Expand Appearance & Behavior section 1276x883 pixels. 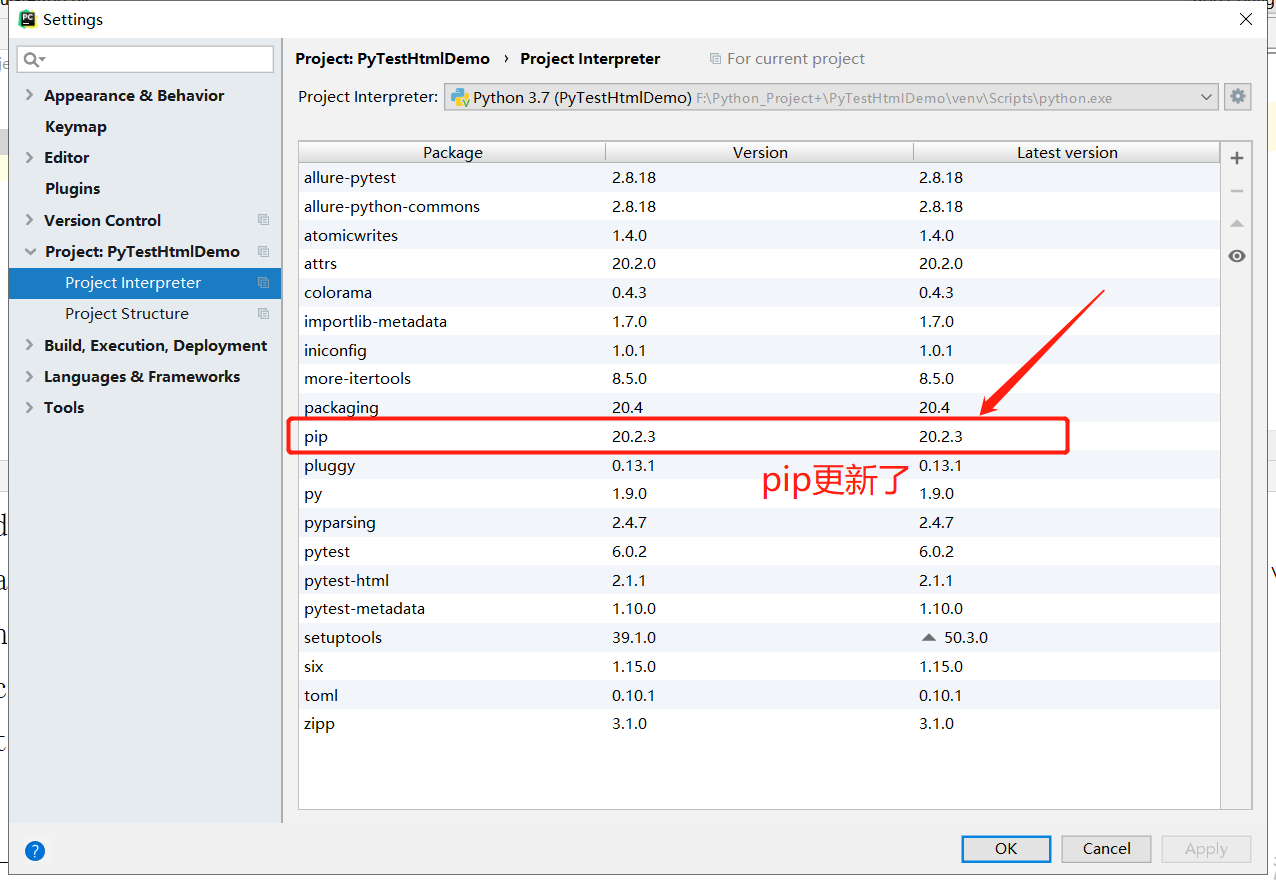coord(29,95)
